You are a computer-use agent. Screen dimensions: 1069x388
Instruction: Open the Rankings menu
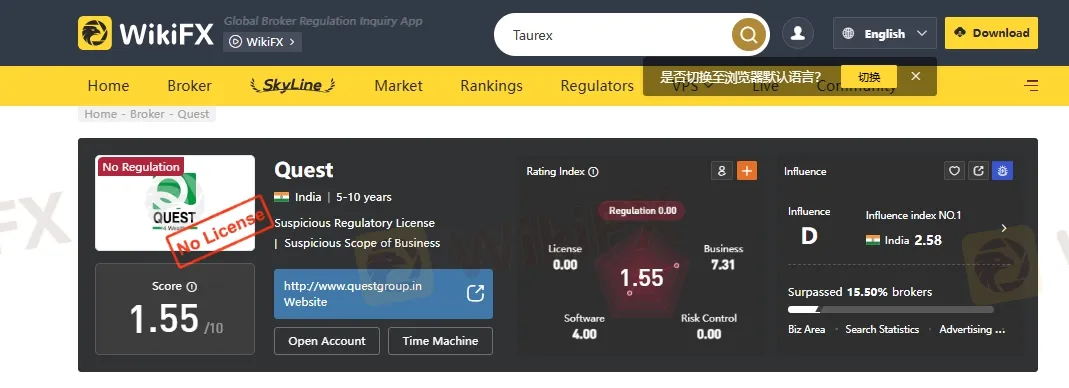[x=491, y=86]
